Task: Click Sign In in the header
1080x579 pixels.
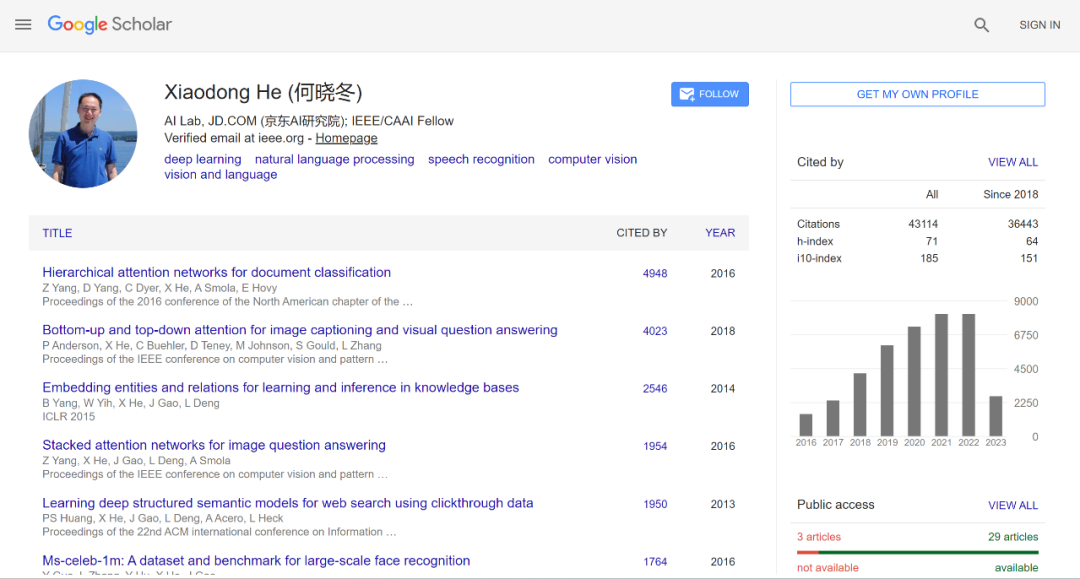Action: [x=1039, y=25]
